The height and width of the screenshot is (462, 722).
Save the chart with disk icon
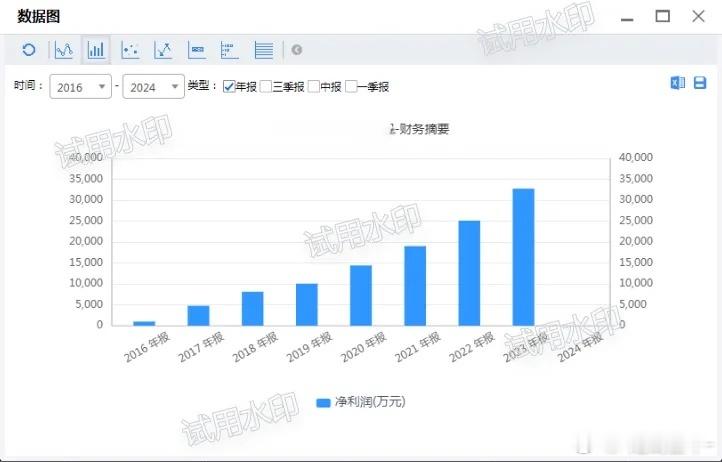coord(700,83)
